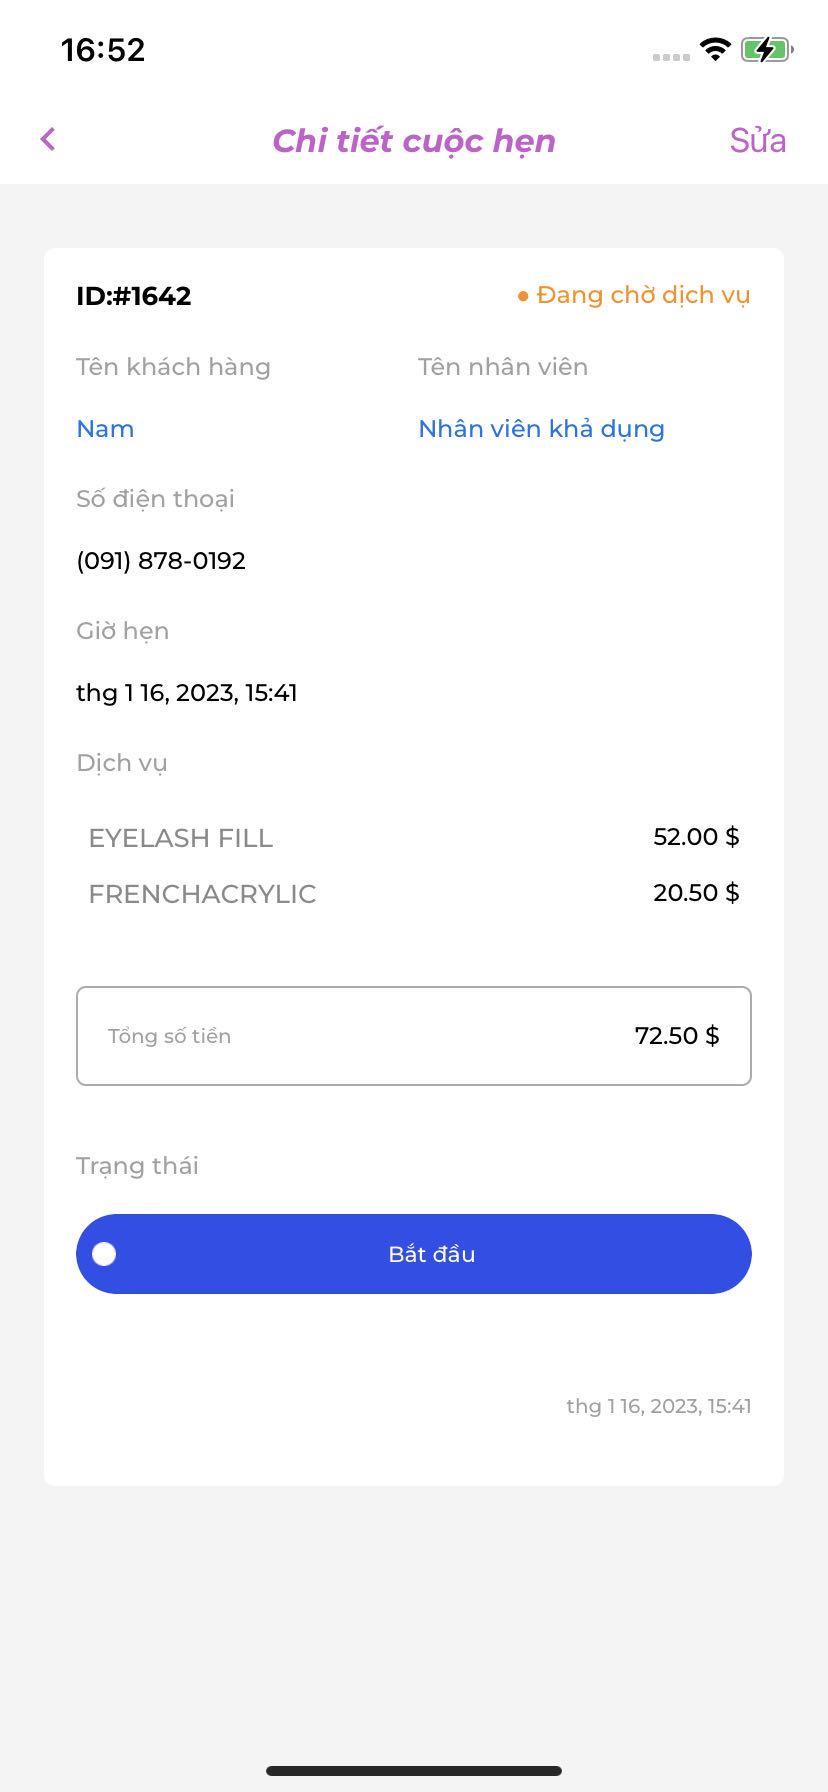Tap the white circle on the Bắt đầu bar
This screenshot has width=828, height=1792.
click(104, 1254)
